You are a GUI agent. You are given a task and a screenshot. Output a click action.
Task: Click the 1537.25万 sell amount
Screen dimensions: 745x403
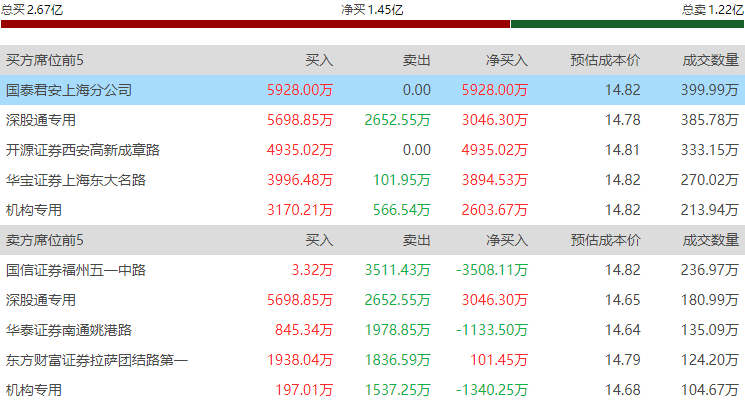(397, 390)
